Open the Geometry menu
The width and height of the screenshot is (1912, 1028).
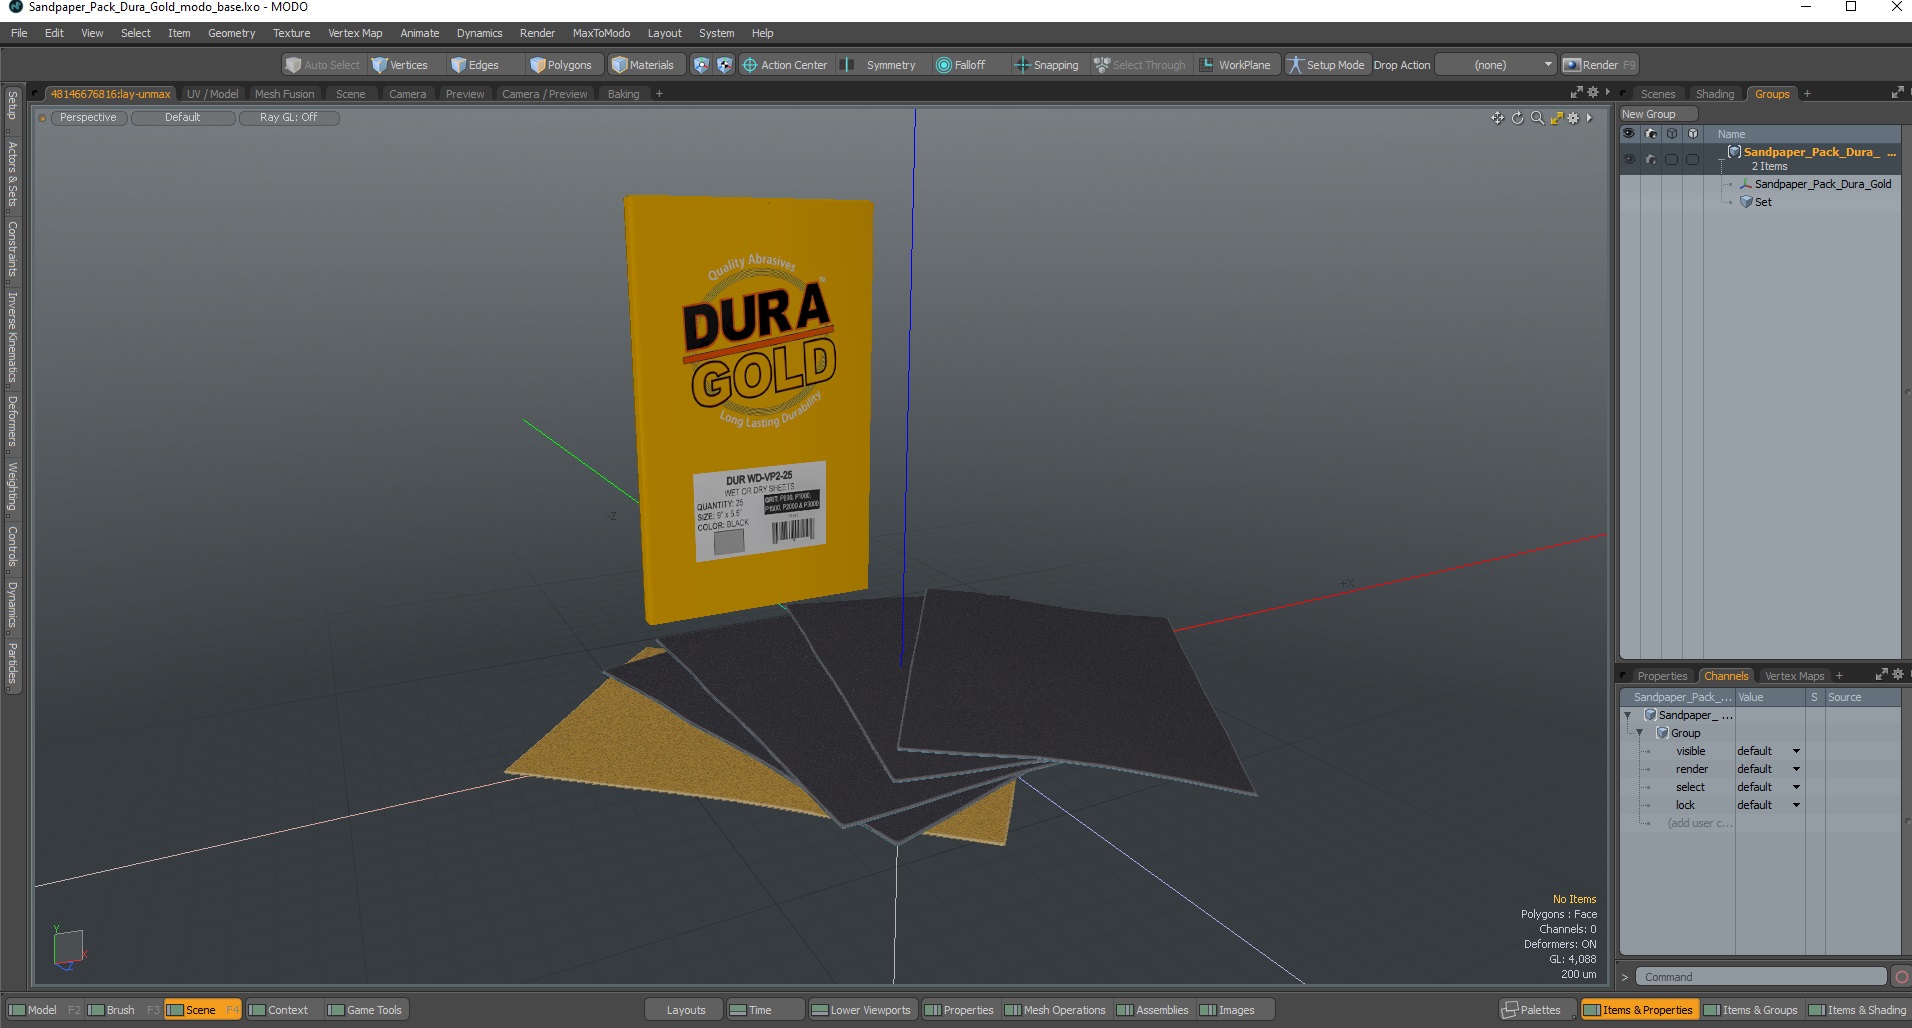[231, 33]
